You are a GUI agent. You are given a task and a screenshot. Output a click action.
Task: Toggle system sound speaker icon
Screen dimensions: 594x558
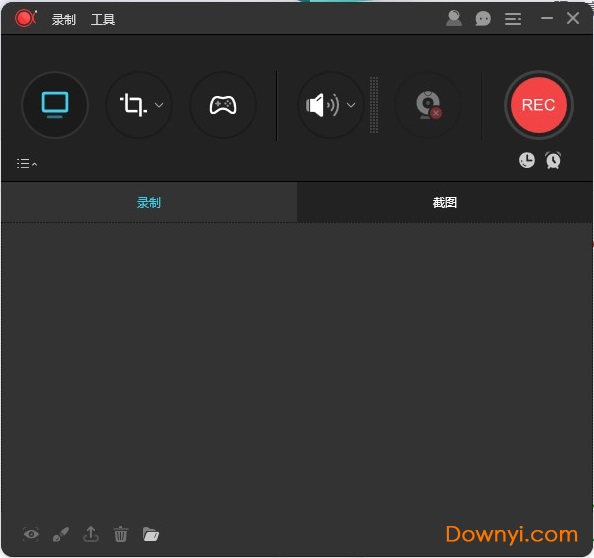click(x=322, y=105)
